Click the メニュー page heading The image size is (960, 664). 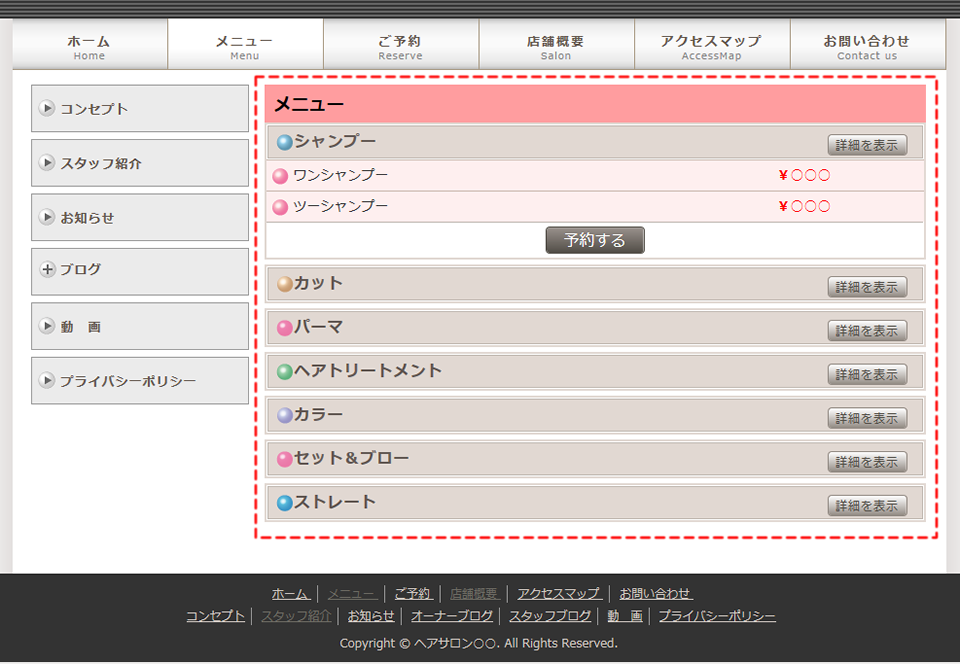click(x=309, y=104)
